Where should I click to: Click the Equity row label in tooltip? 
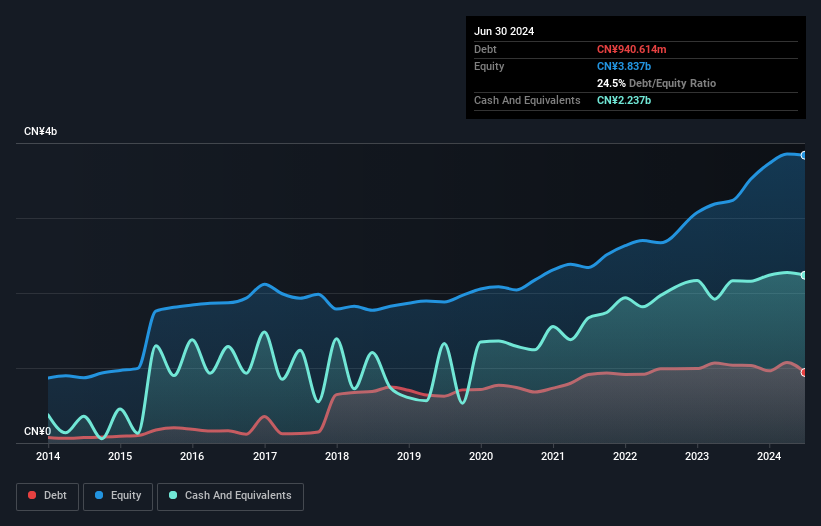[489, 66]
